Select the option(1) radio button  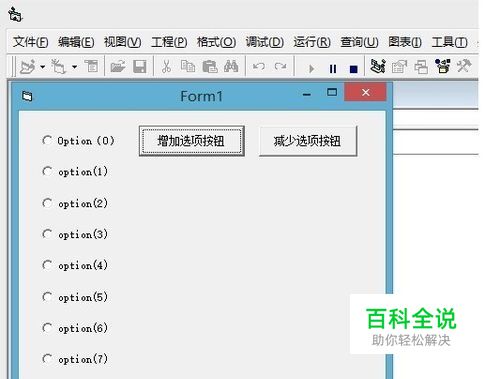[47, 171]
